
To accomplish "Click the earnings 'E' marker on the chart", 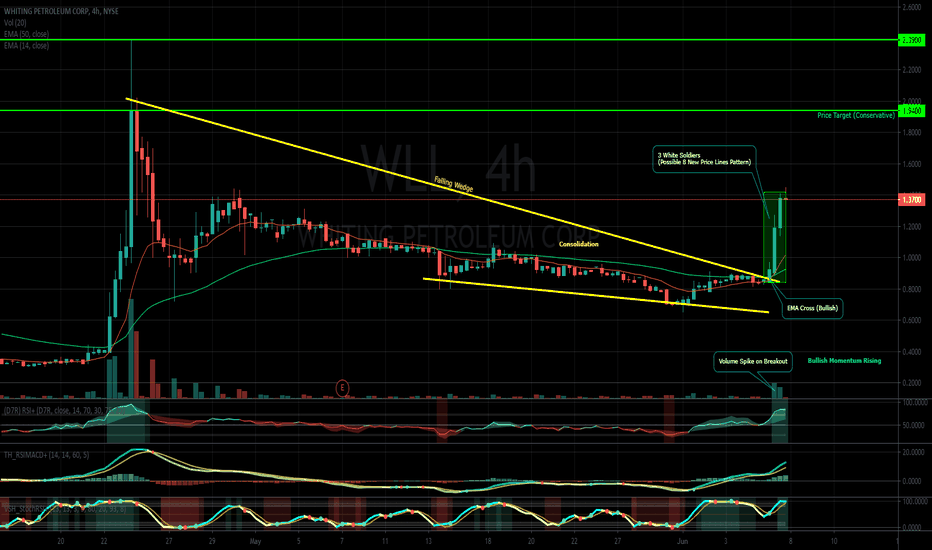I will 342,389.
